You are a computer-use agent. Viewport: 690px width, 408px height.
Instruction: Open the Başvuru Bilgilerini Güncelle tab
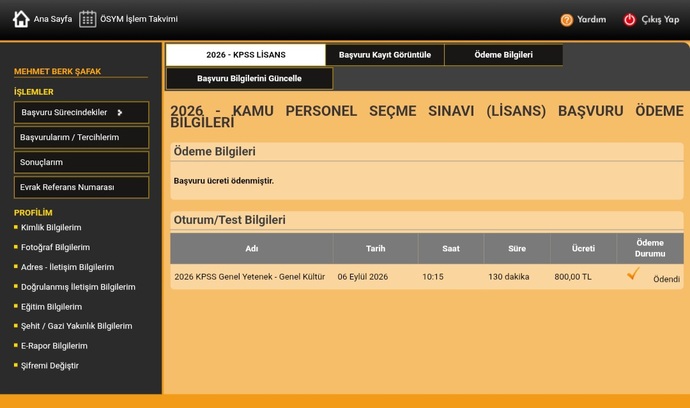pyautogui.click(x=249, y=78)
